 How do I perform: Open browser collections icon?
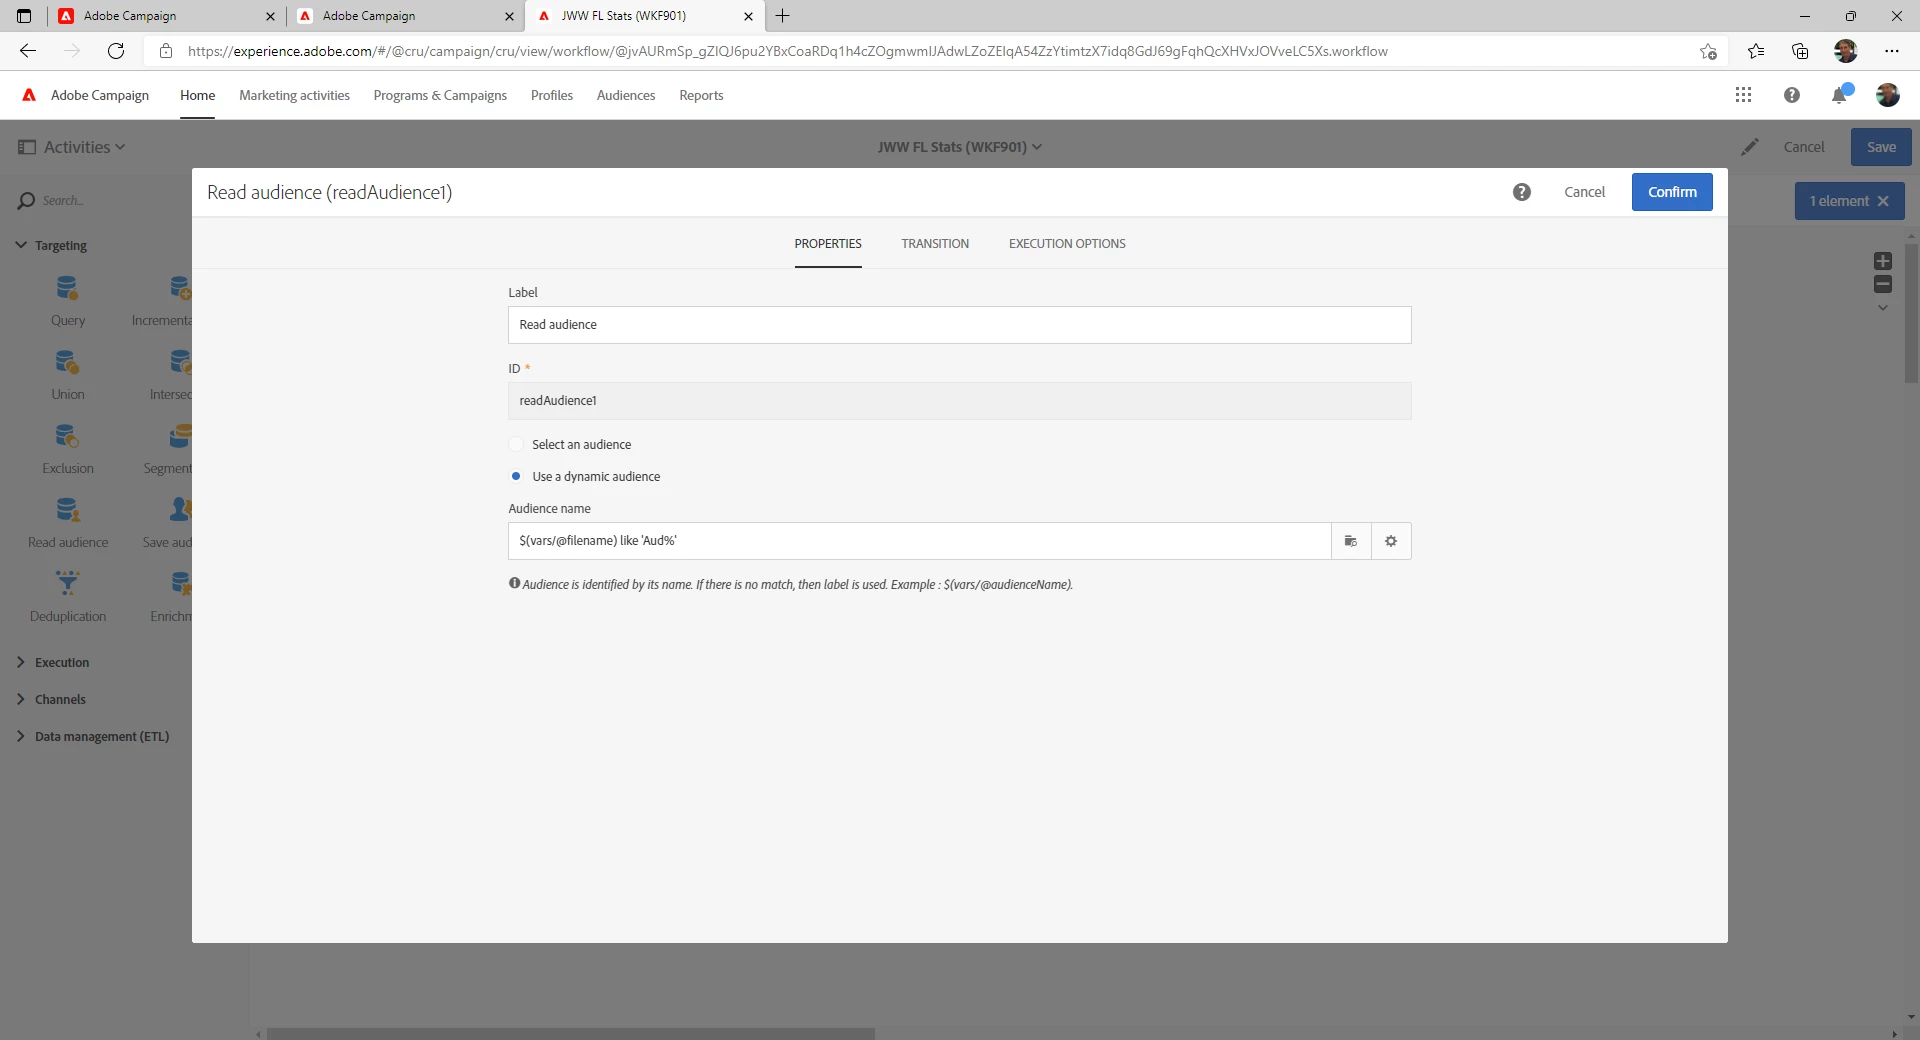click(1800, 51)
